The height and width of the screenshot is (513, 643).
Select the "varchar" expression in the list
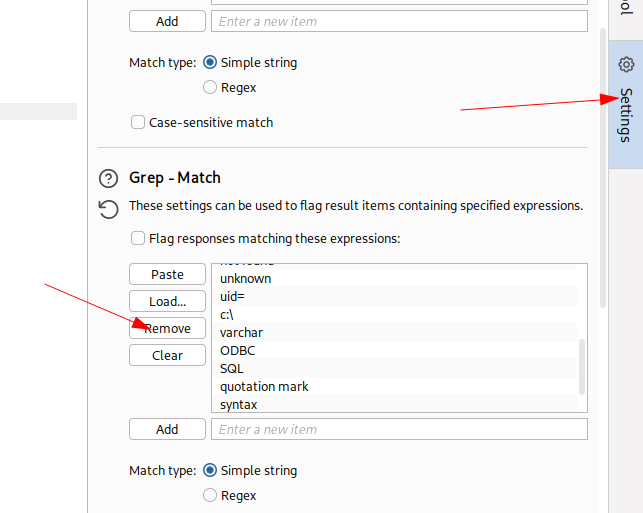coord(241,332)
